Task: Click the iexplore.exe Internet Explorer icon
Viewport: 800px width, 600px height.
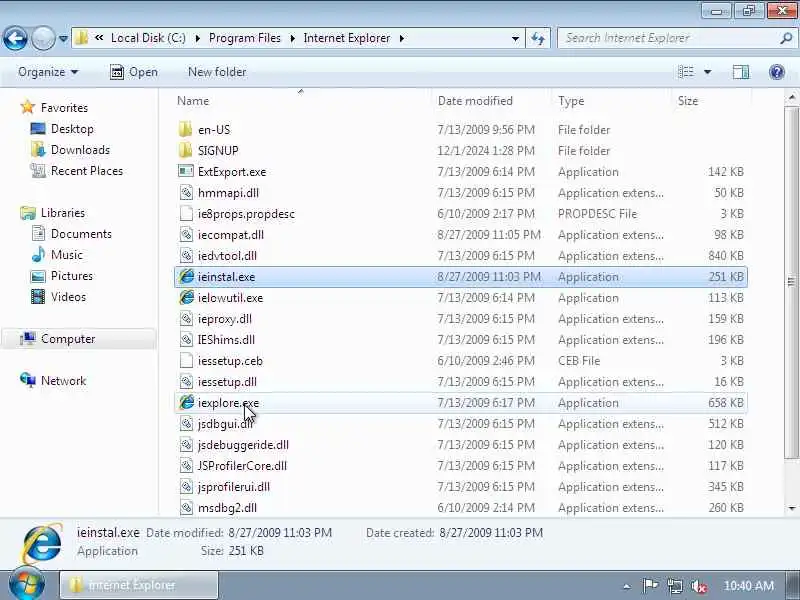Action: (186, 402)
